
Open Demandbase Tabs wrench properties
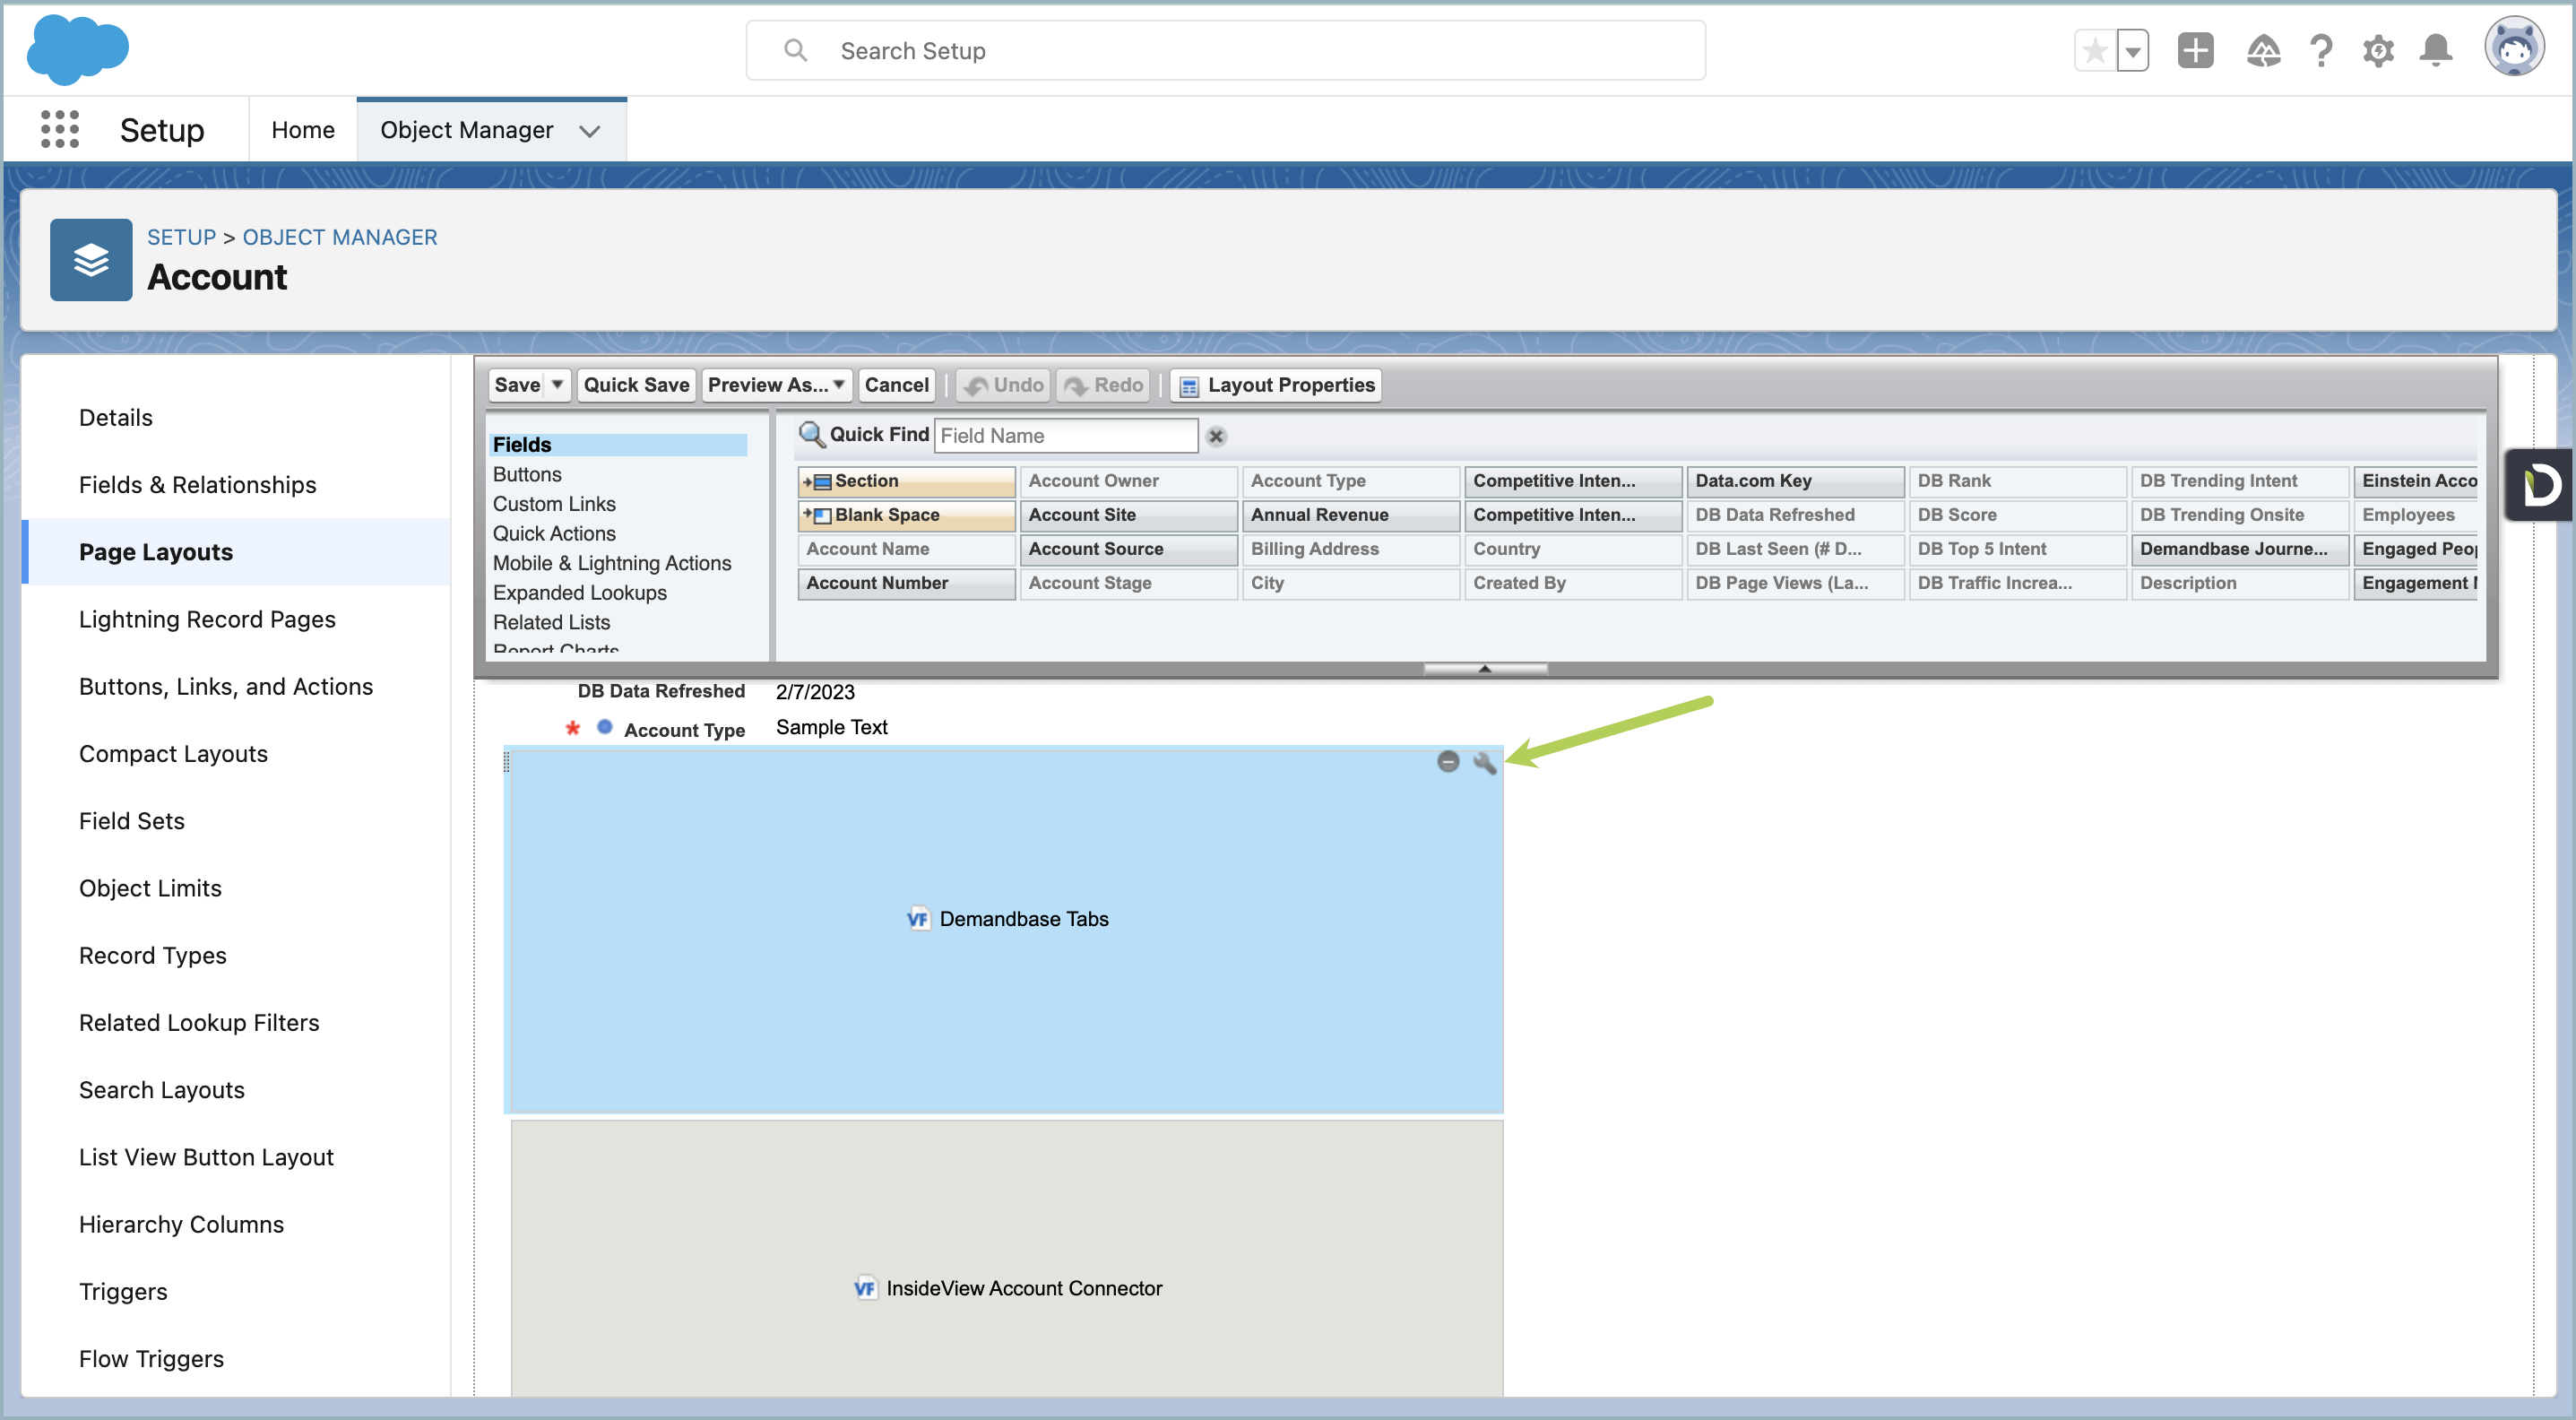tap(1485, 762)
